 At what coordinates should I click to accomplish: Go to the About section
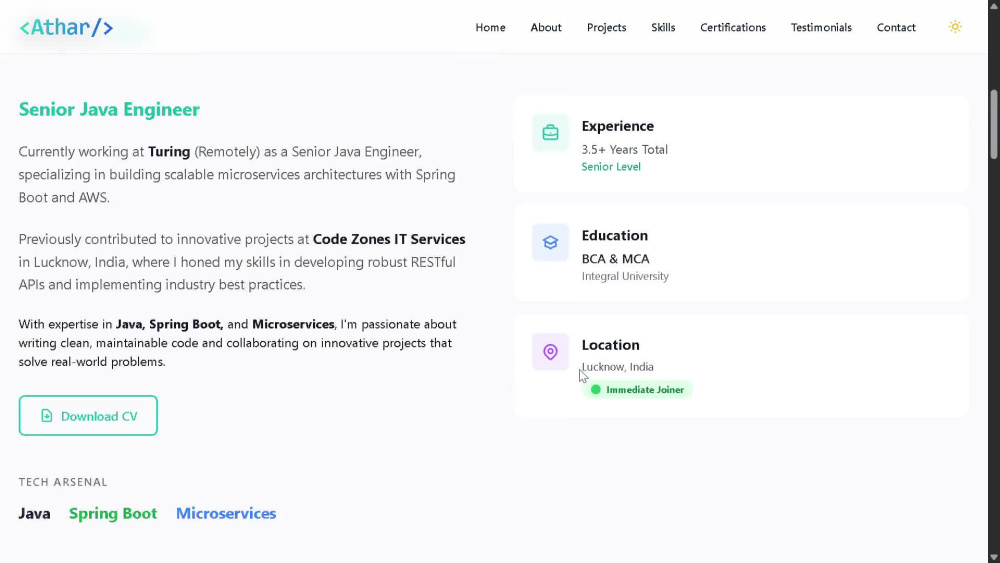[546, 27]
